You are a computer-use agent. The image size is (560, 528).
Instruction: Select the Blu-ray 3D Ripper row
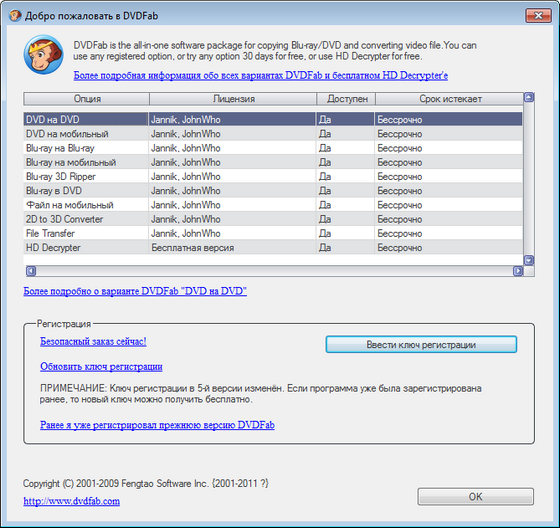[273, 176]
